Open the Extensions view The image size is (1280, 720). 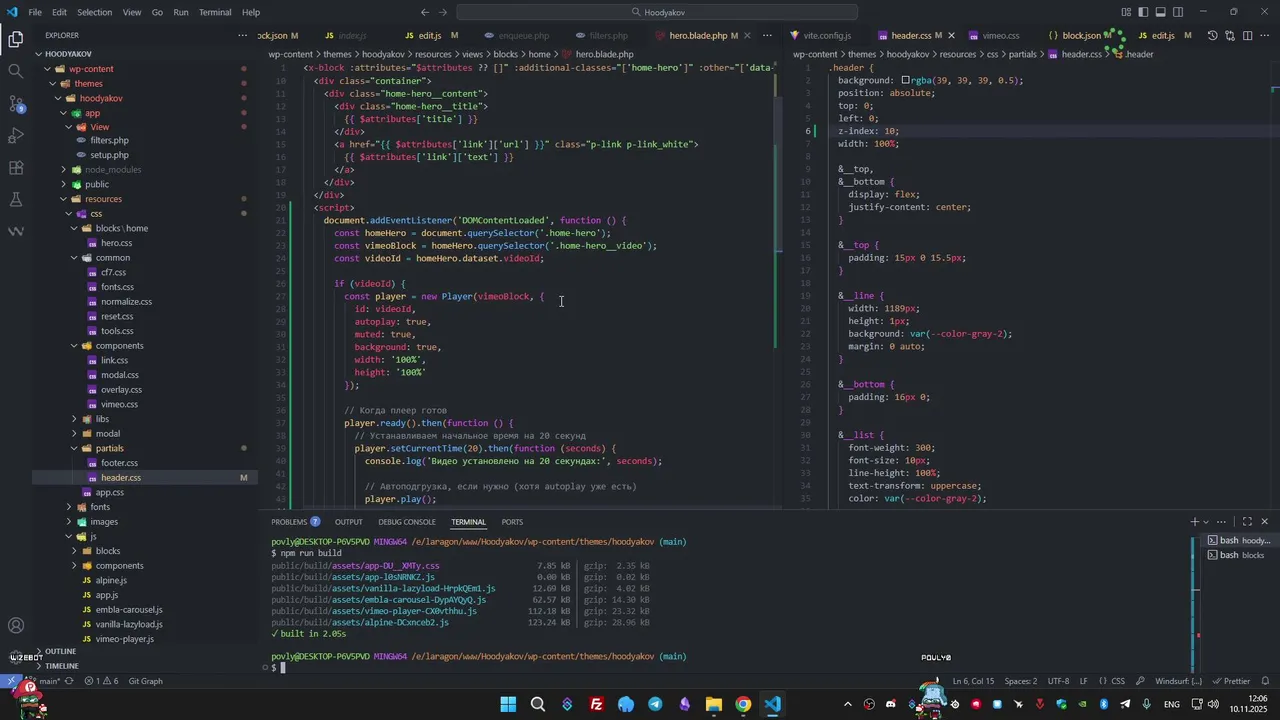(x=16, y=168)
